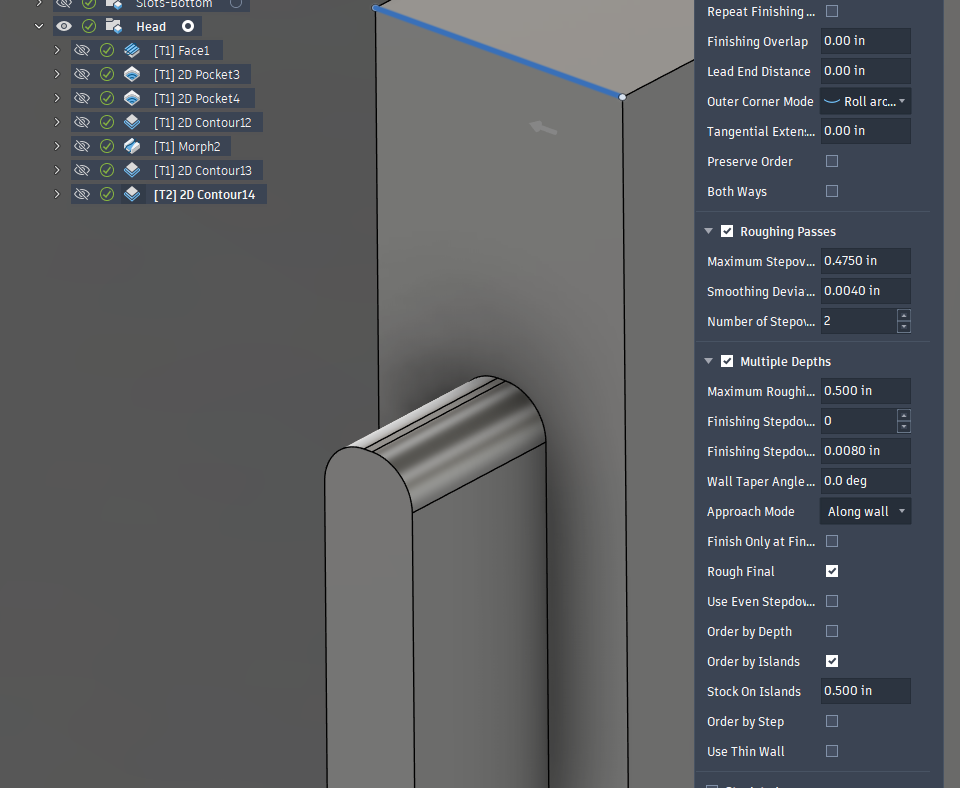Click the green checkmark status of 2D Pocket3
The image size is (960, 788).
click(107, 74)
